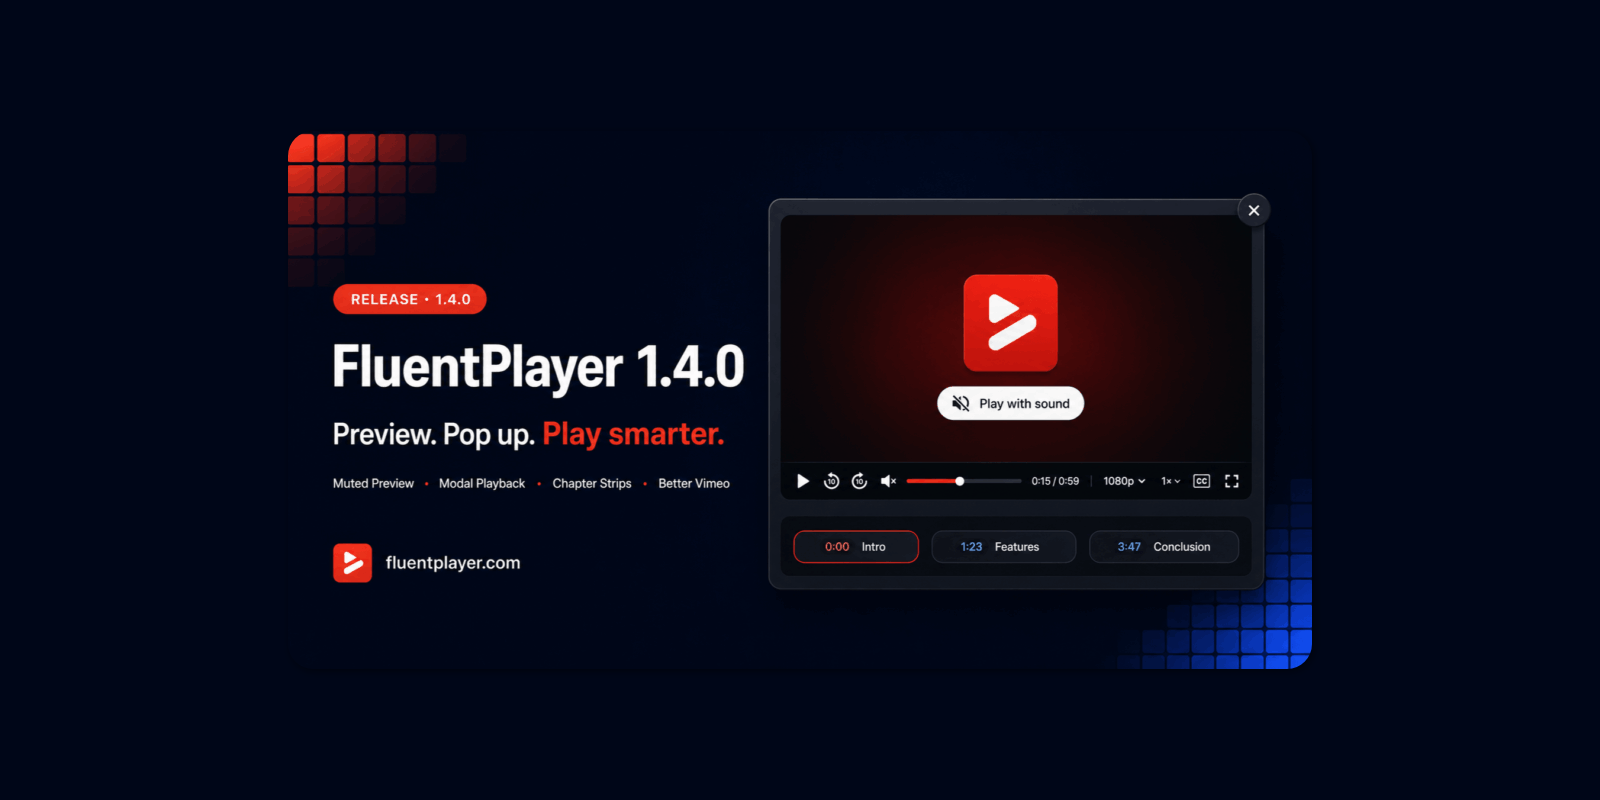Click the Better Vimeo text
Screen dimensions: 1600x800
click(x=694, y=483)
